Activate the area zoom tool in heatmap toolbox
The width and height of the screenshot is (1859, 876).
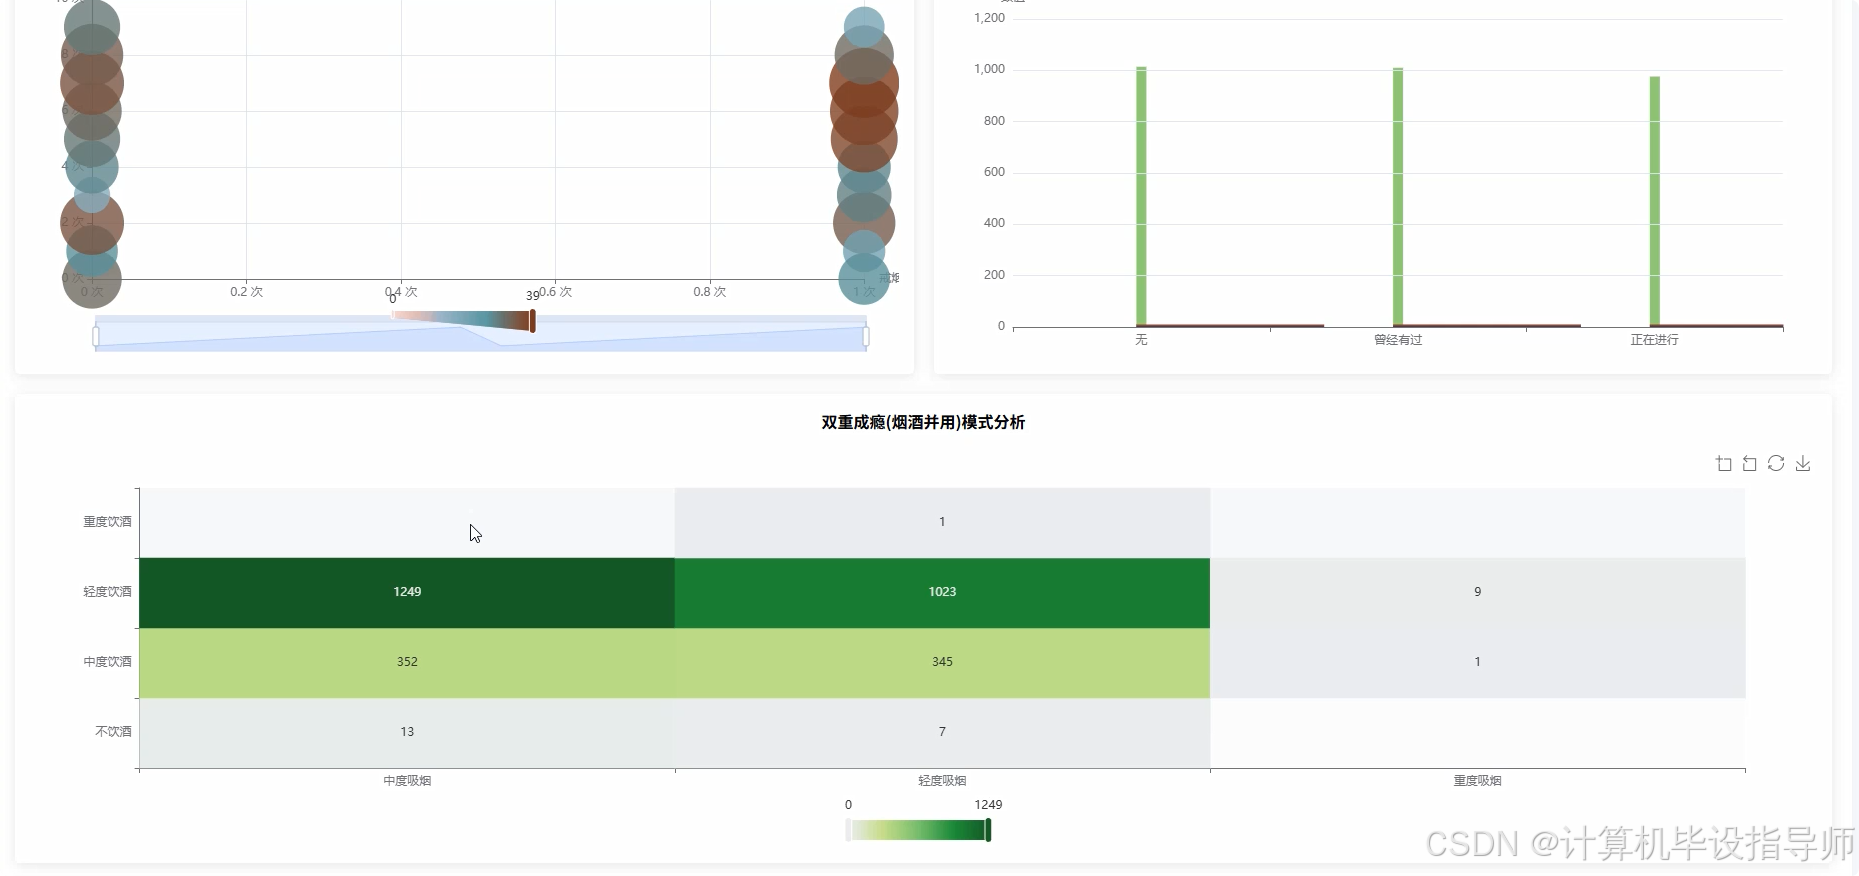click(x=1723, y=464)
